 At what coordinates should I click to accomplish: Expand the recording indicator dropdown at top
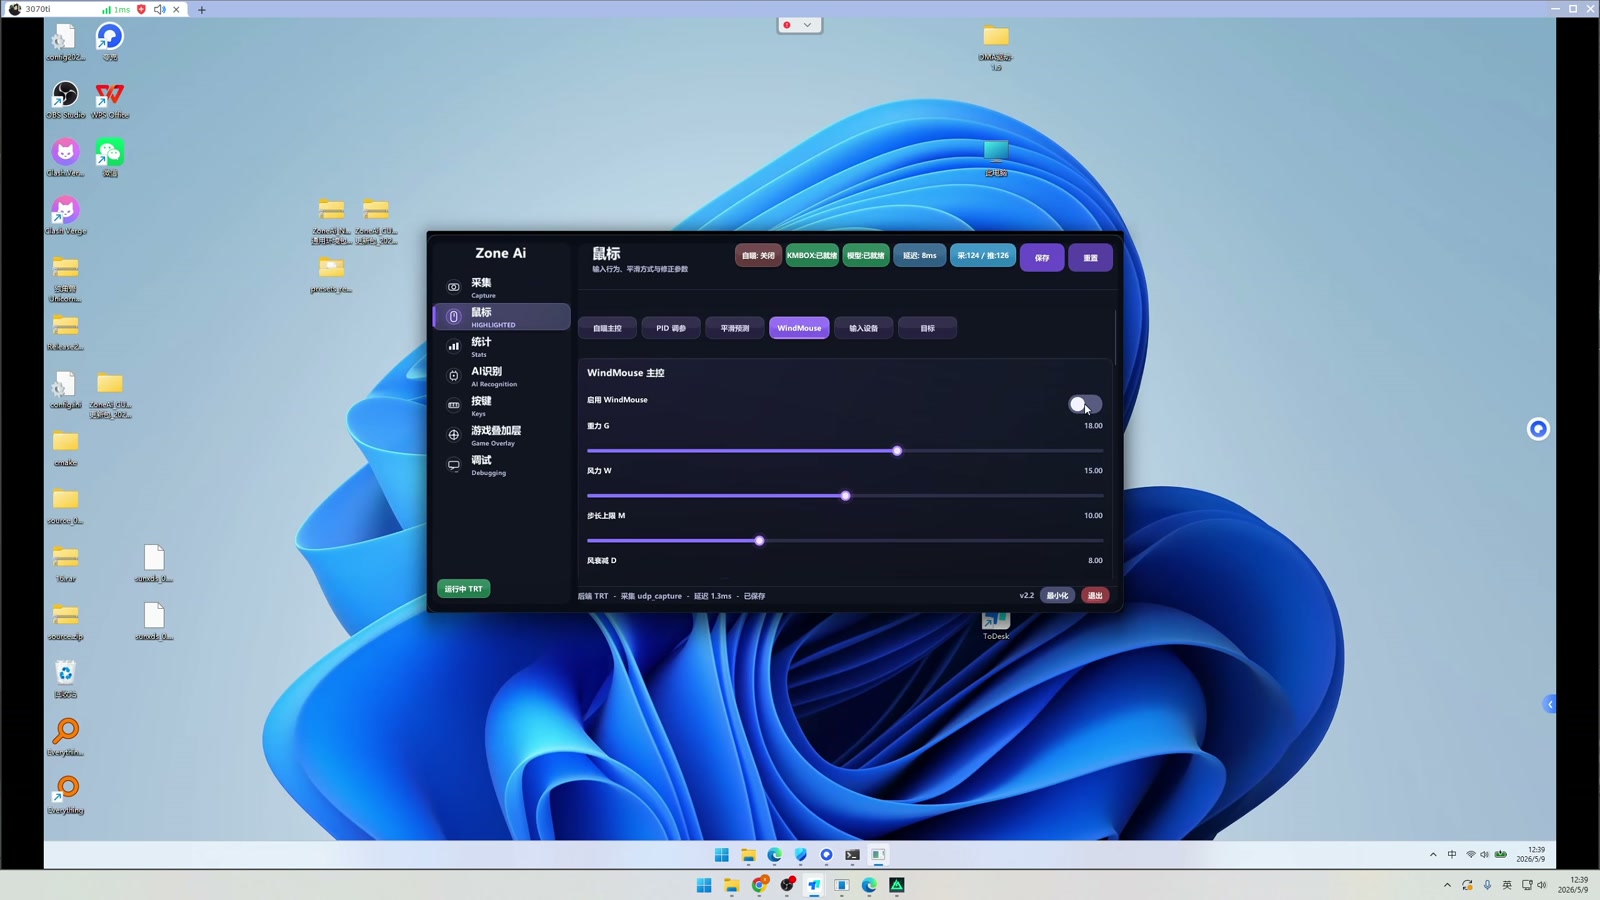point(808,25)
